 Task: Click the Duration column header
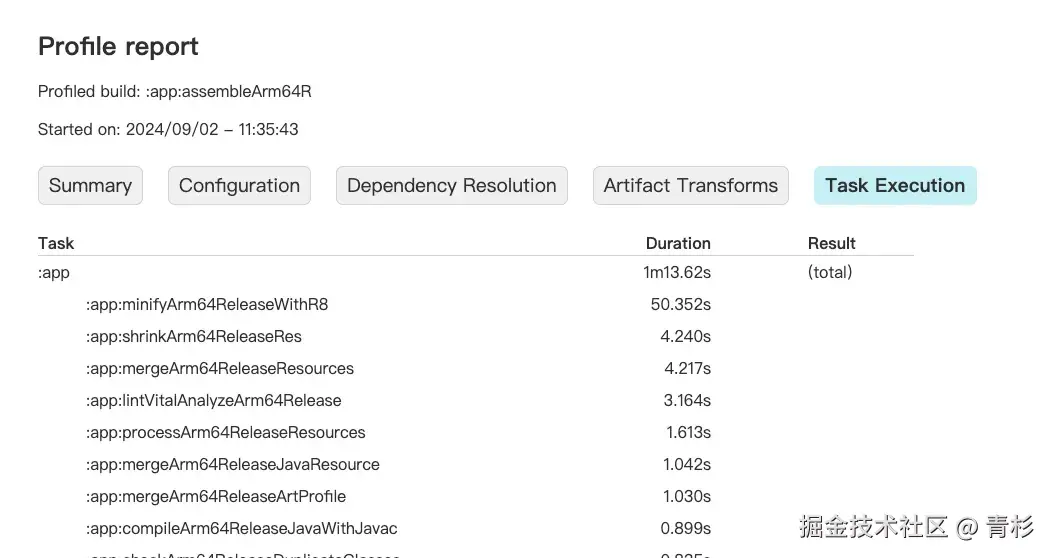(x=678, y=243)
